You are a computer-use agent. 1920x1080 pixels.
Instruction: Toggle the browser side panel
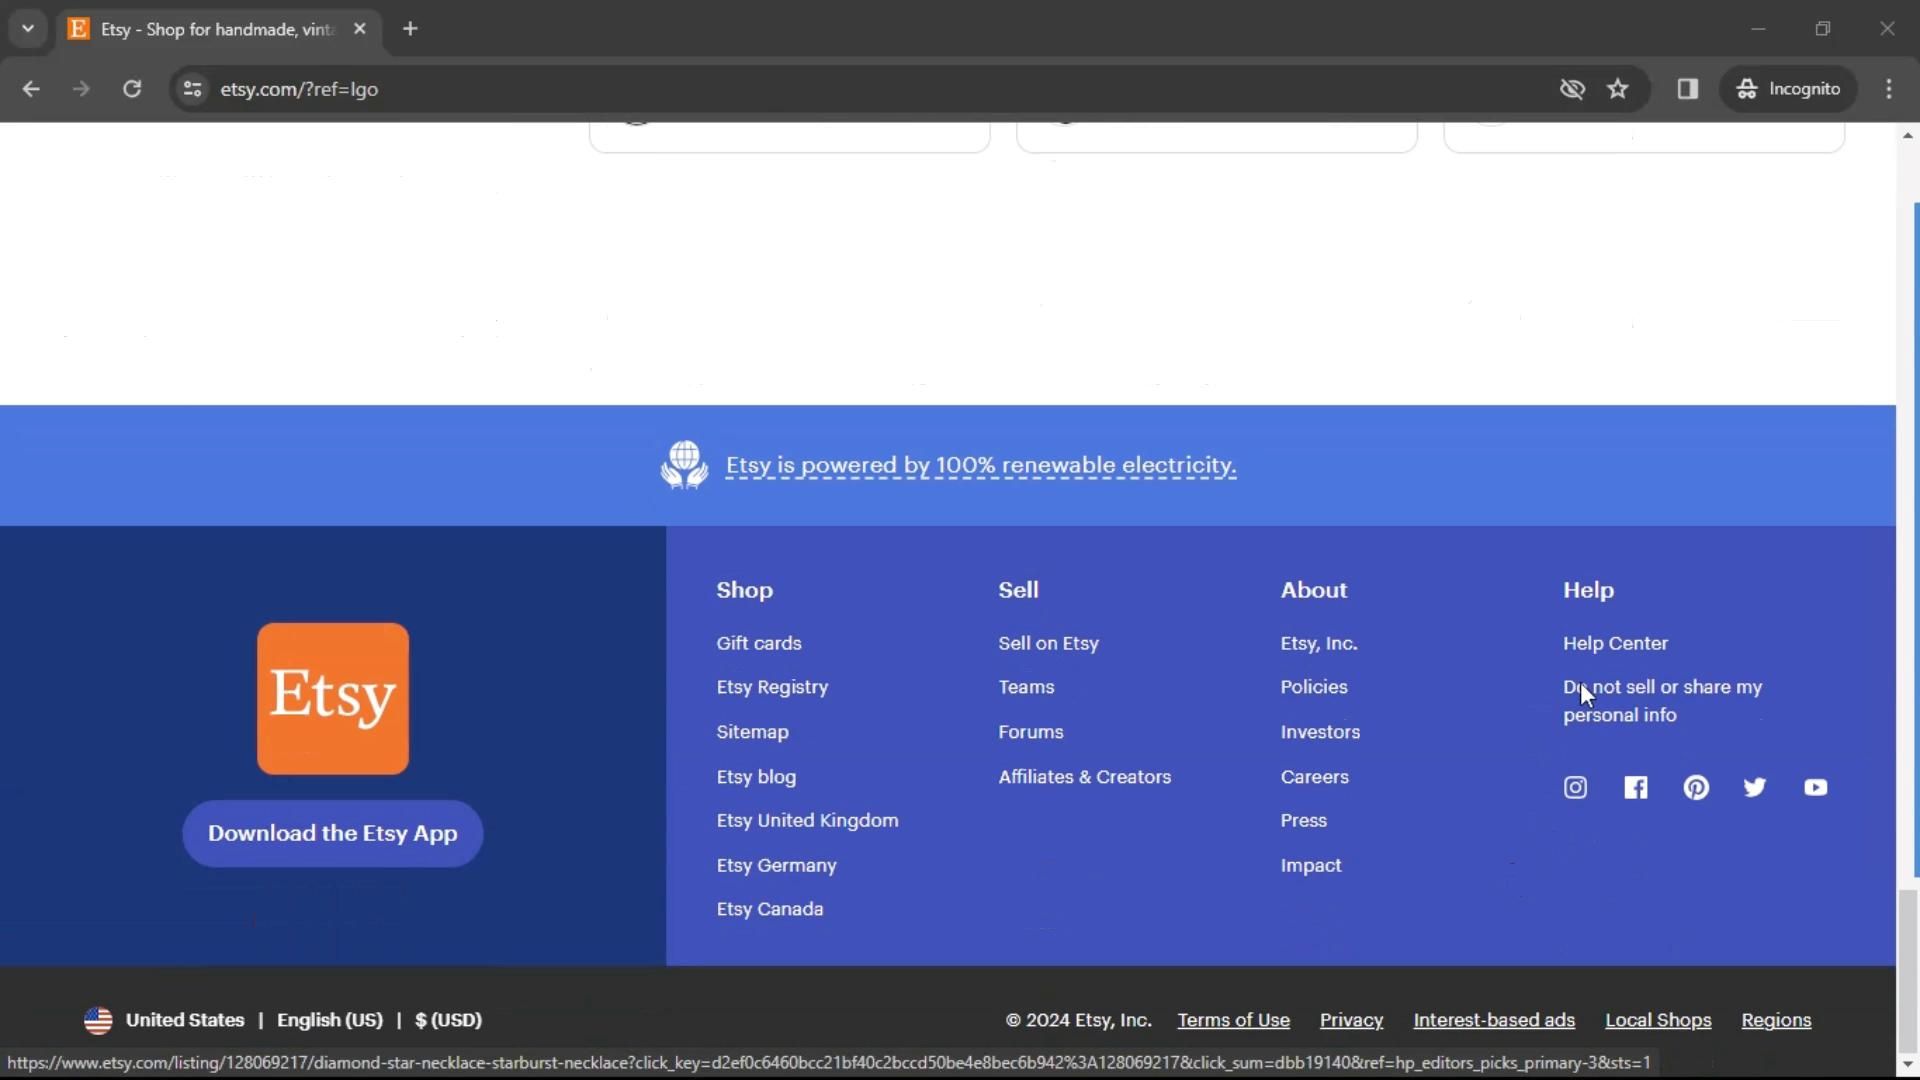tap(1688, 89)
